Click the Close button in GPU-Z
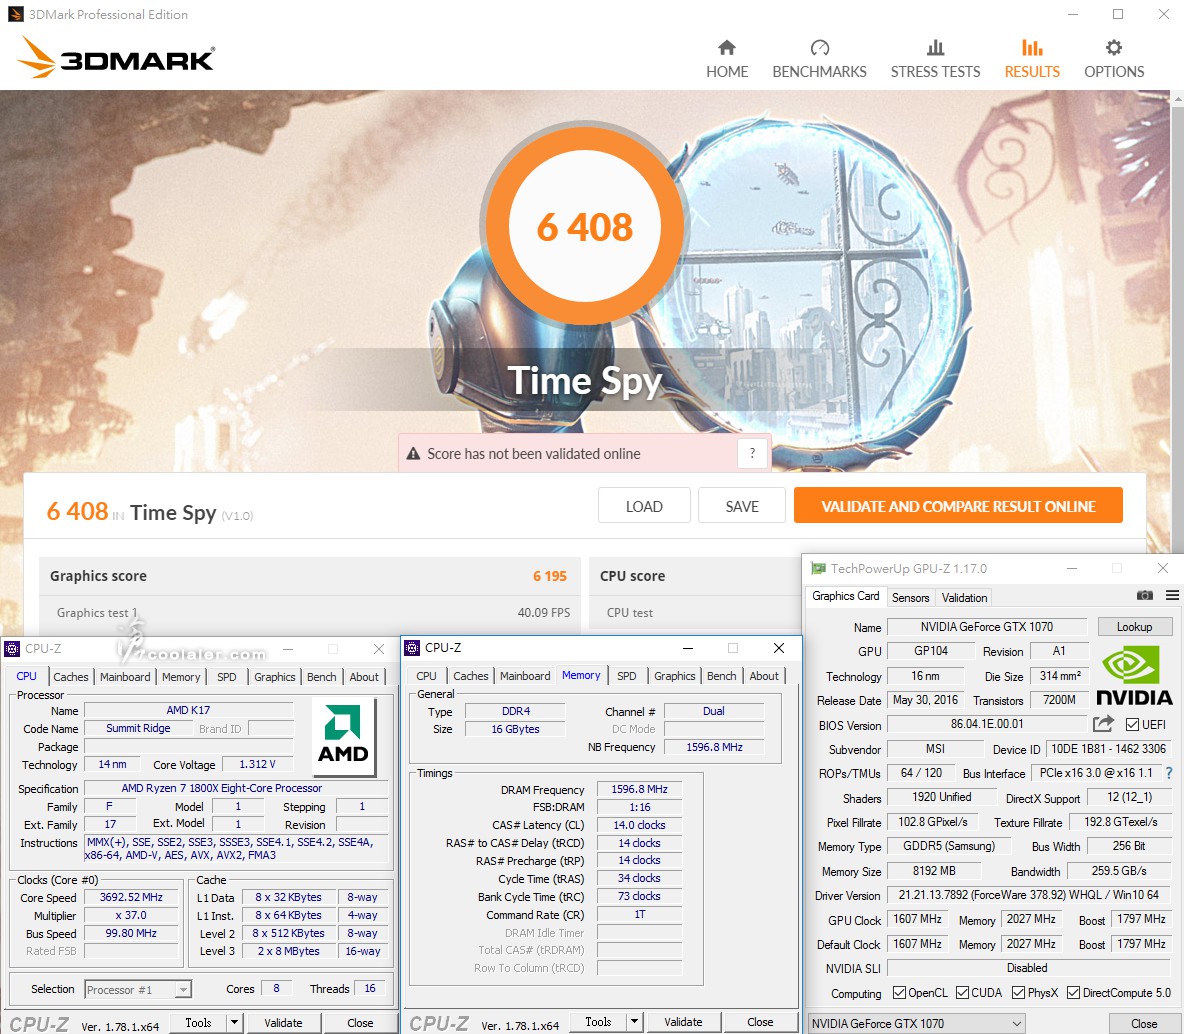This screenshot has height=1034, width=1184. coord(1144,1023)
